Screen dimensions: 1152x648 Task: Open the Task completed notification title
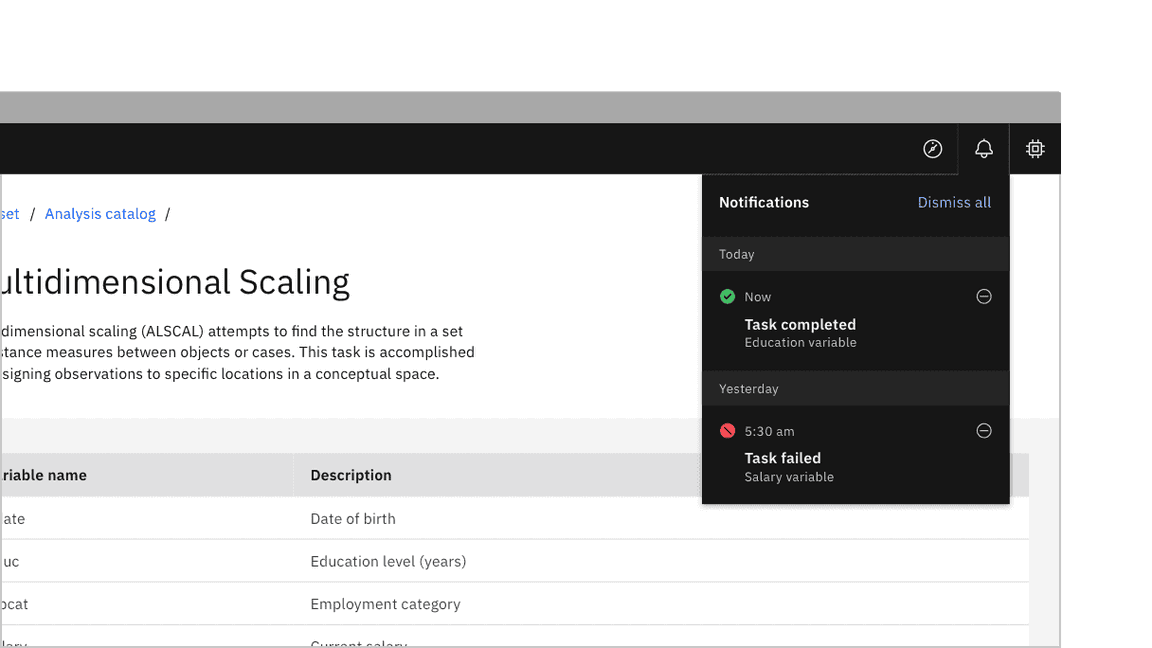800,325
